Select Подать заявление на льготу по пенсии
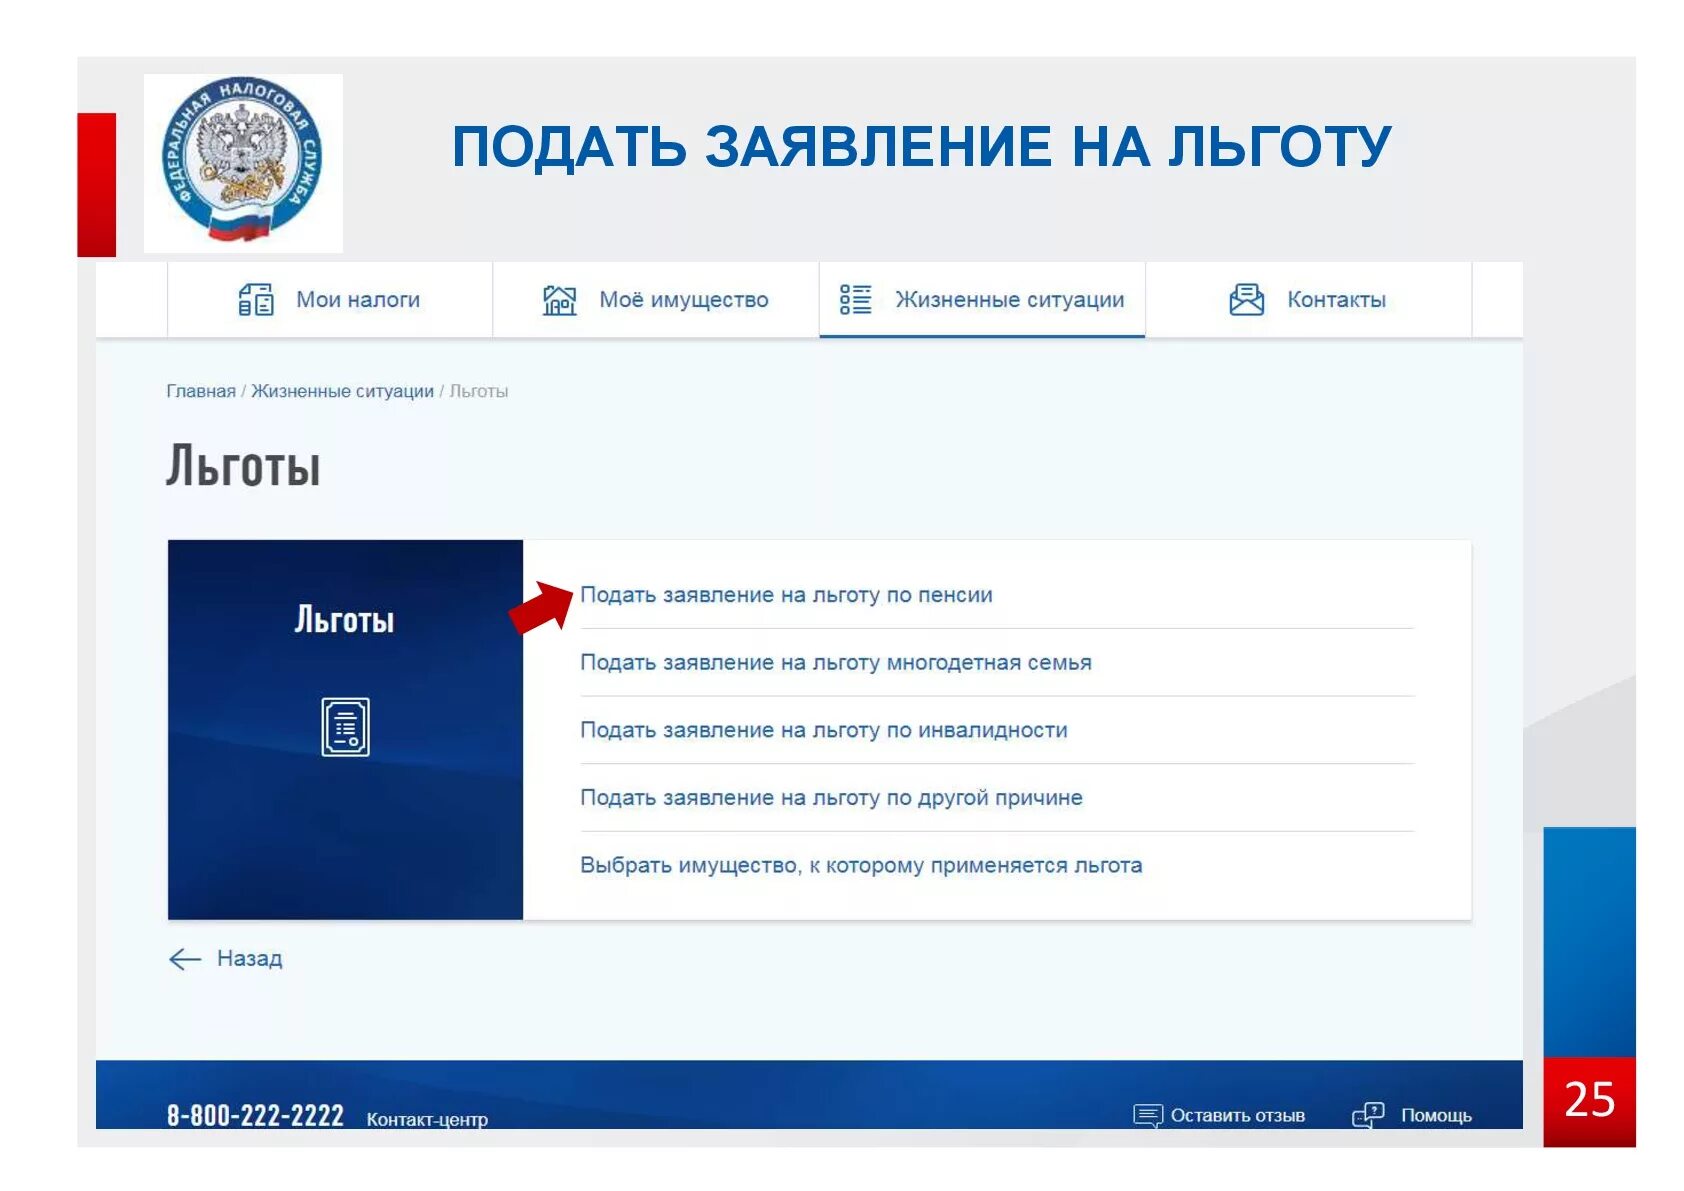 (786, 595)
